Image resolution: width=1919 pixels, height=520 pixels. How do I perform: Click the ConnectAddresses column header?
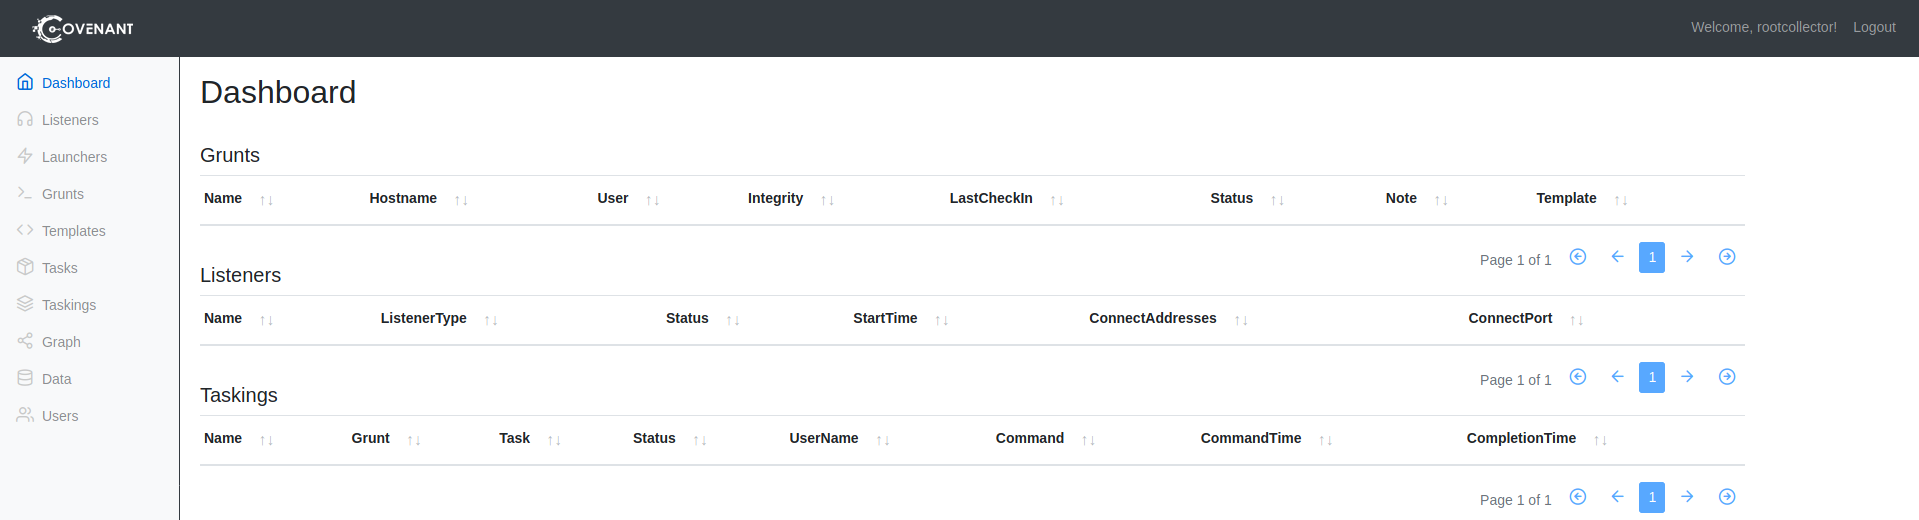pyautogui.click(x=1153, y=318)
